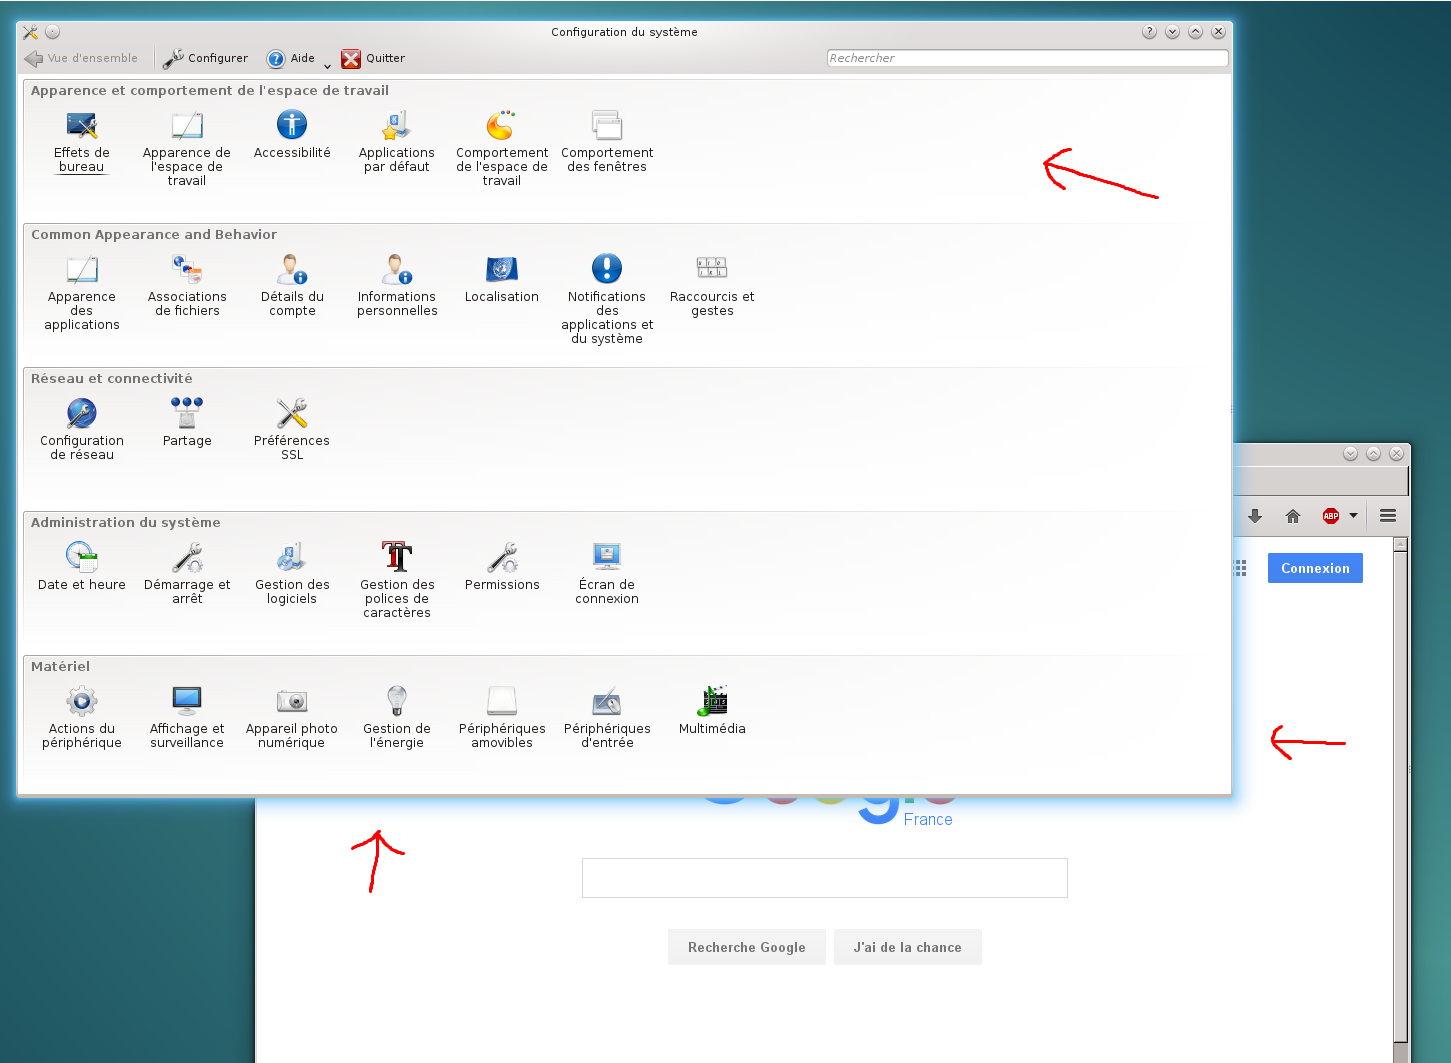
Task: Open the Accessibilité module
Action: point(292,126)
